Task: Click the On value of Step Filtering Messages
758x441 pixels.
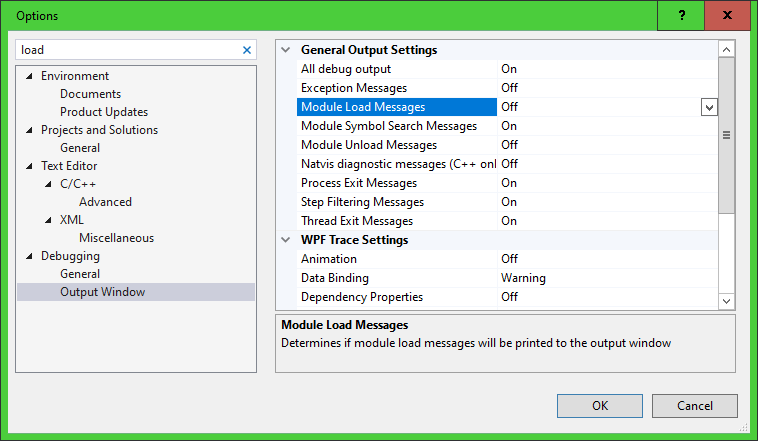Action: pos(509,202)
